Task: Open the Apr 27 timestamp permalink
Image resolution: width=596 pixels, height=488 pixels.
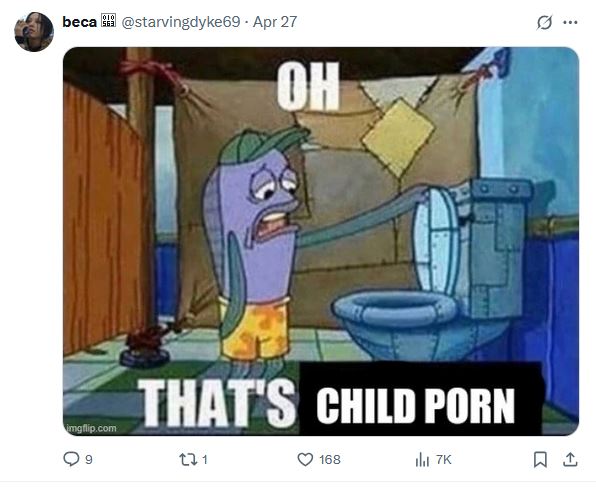Action: point(275,22)
